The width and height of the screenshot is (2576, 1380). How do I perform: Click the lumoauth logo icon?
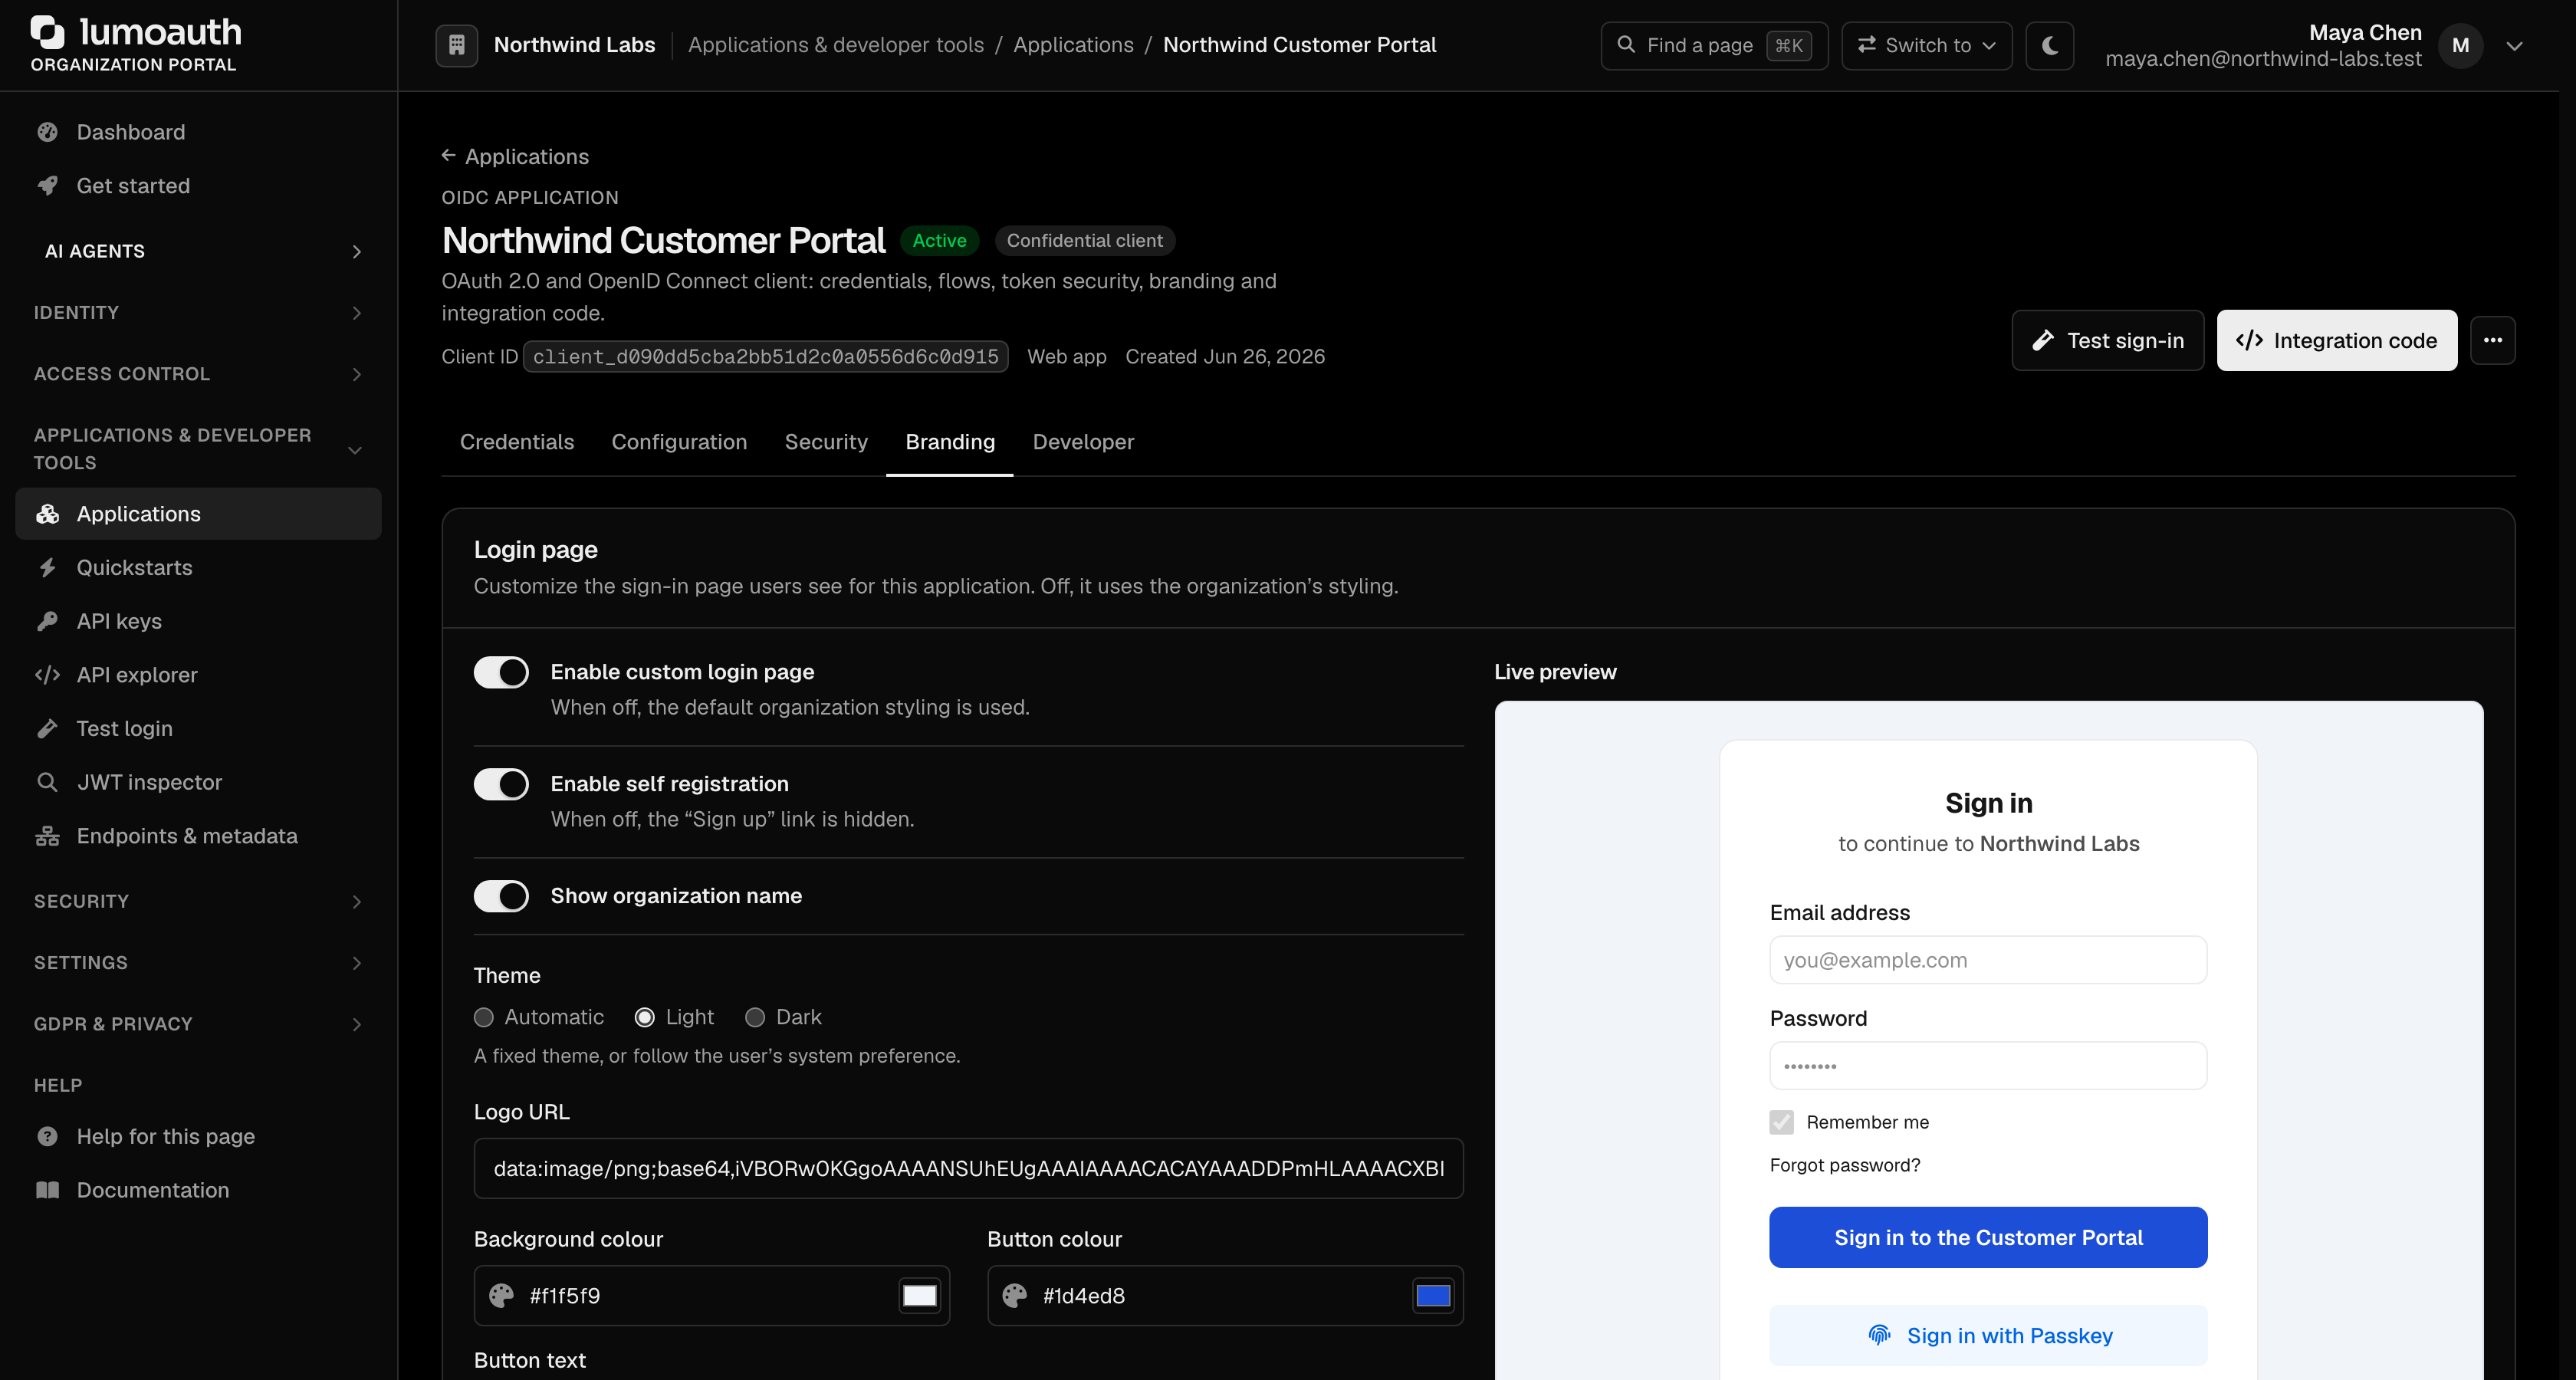click(48, 32)
